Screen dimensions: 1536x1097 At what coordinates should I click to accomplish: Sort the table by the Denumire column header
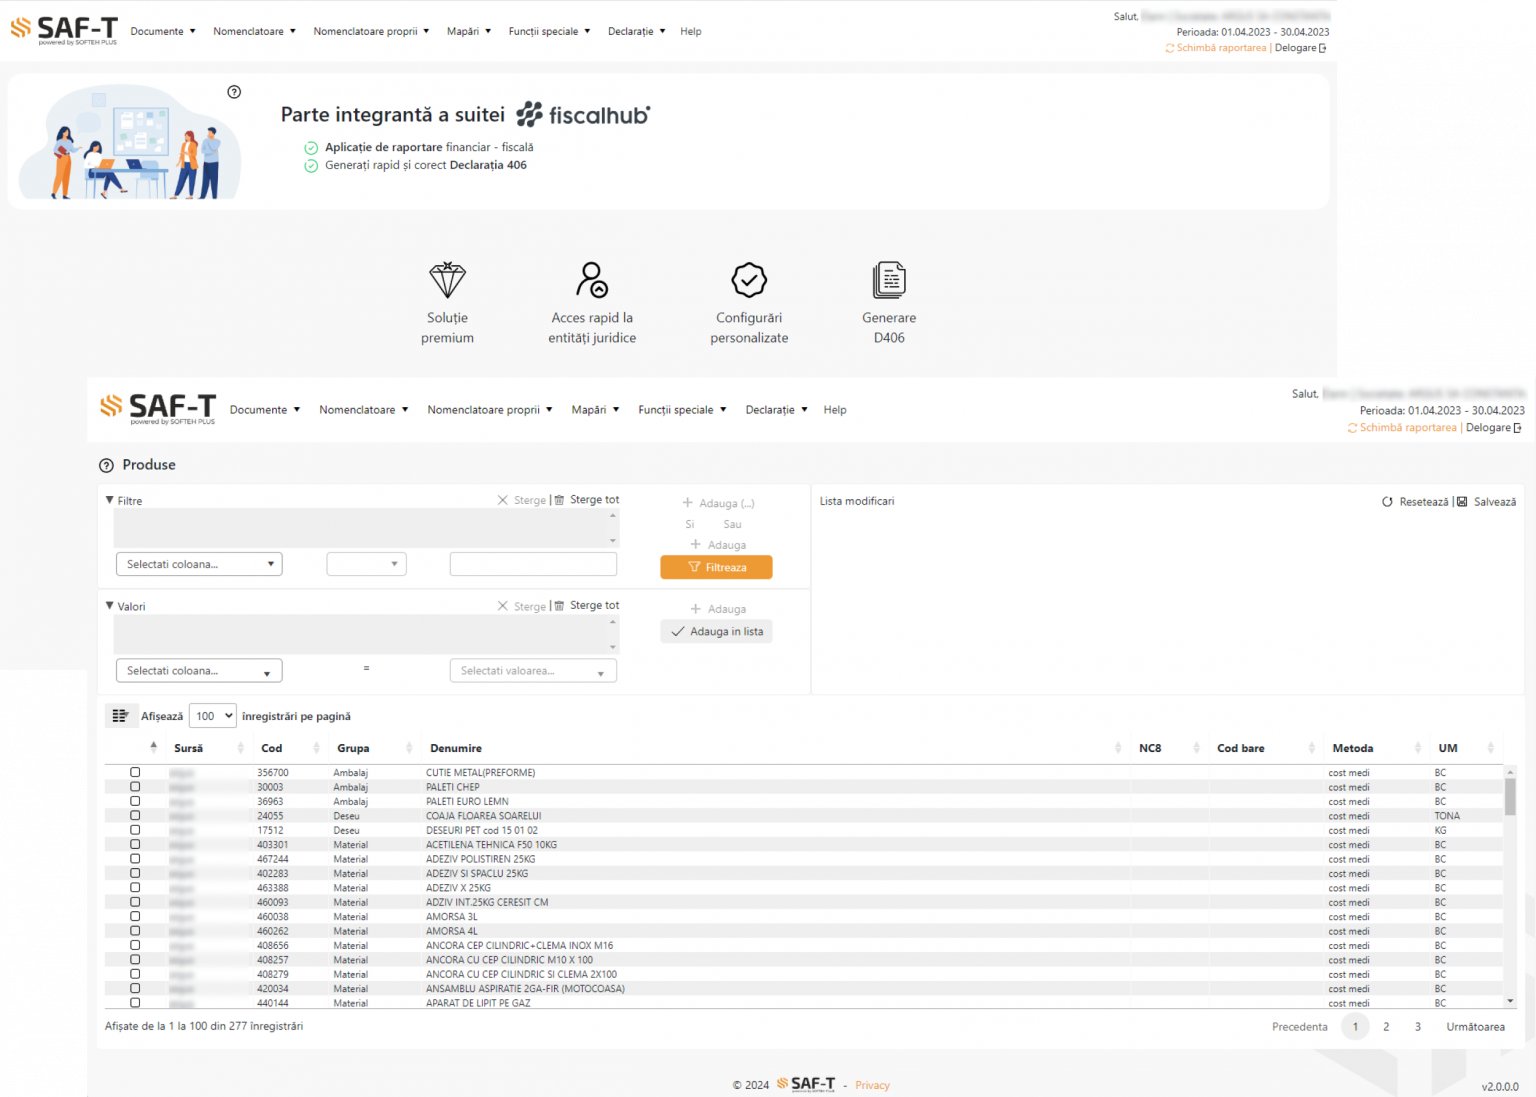coord(456,748)
